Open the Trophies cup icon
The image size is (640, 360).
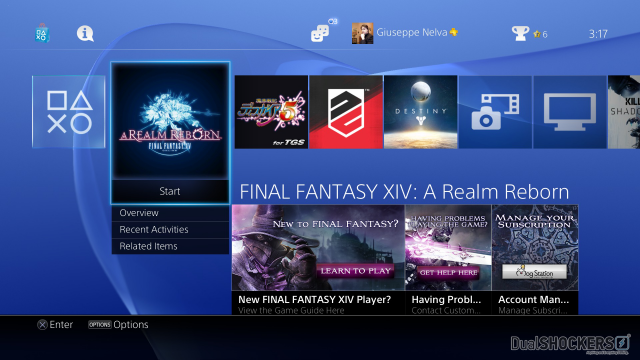(x=520, y=33)
